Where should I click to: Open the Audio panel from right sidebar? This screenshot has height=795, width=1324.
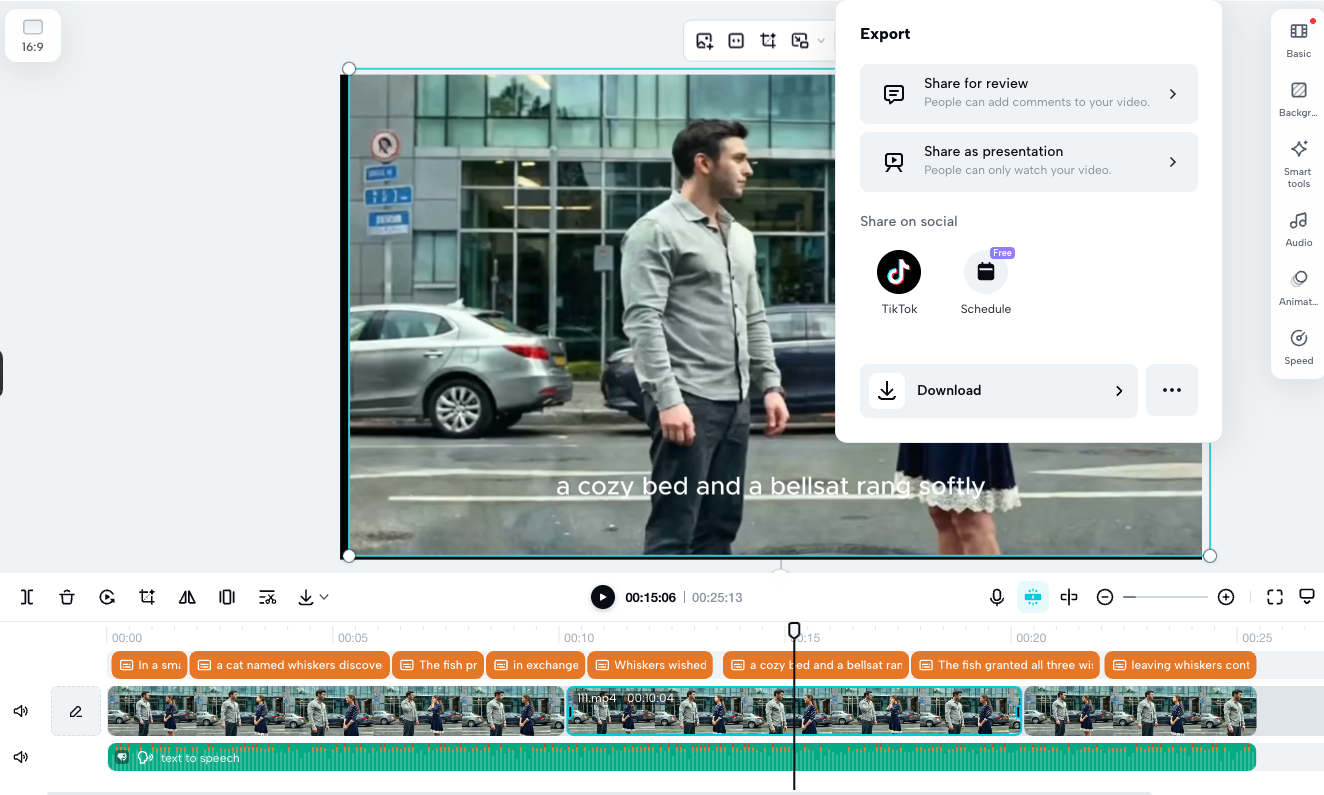1297,228
